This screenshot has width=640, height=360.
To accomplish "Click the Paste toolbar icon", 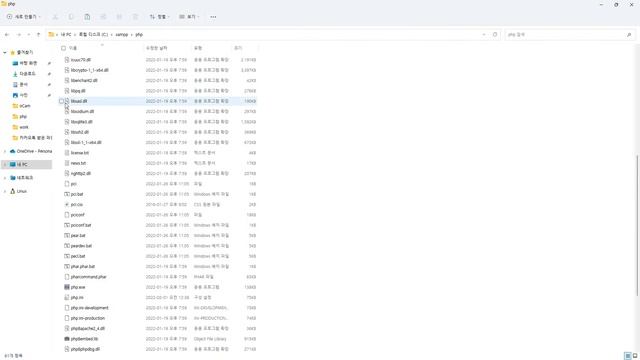I will click(x=87, y=17).
